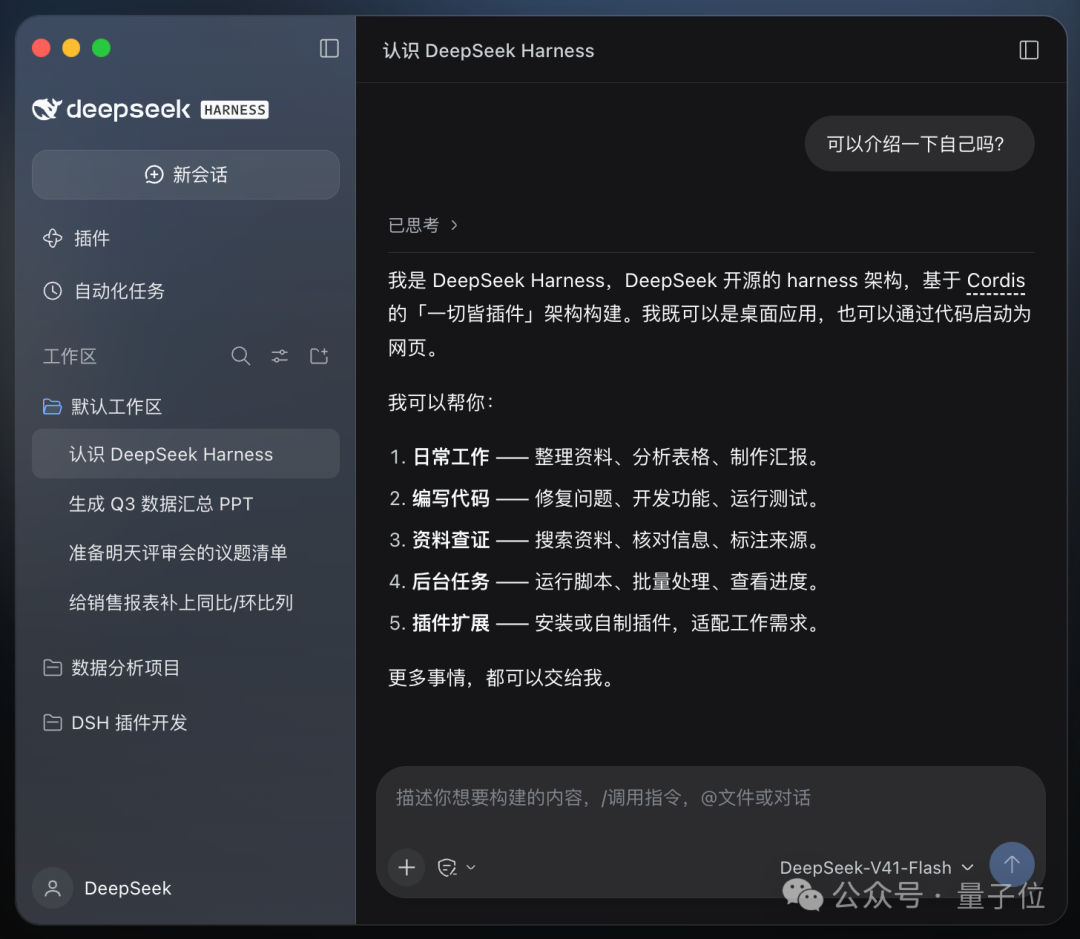The height and width of the screenshot is (939, 1080).
Task: Open 给销售报表补上同比/环比列 conversation
Action: 181,602
